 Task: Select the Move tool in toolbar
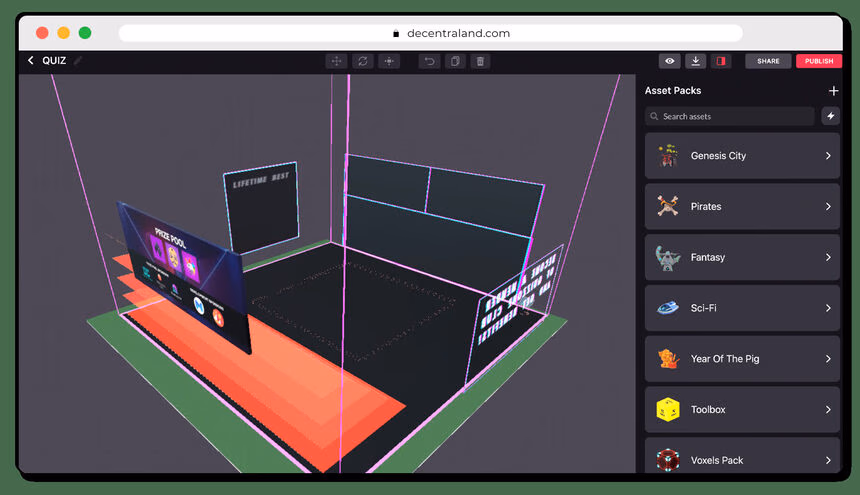click(336, 61)
